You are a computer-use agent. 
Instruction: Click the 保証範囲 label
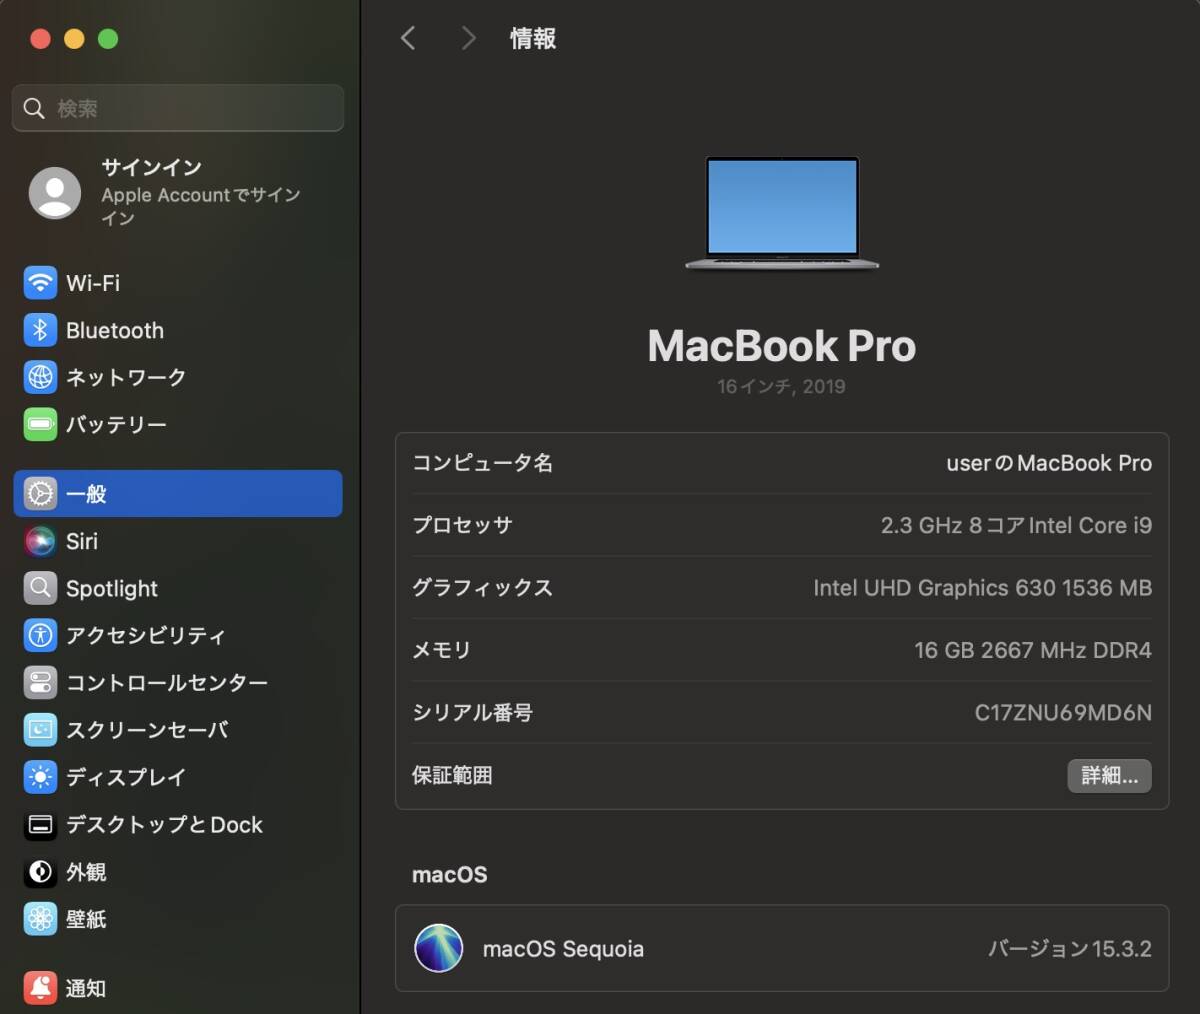[452, 775]
